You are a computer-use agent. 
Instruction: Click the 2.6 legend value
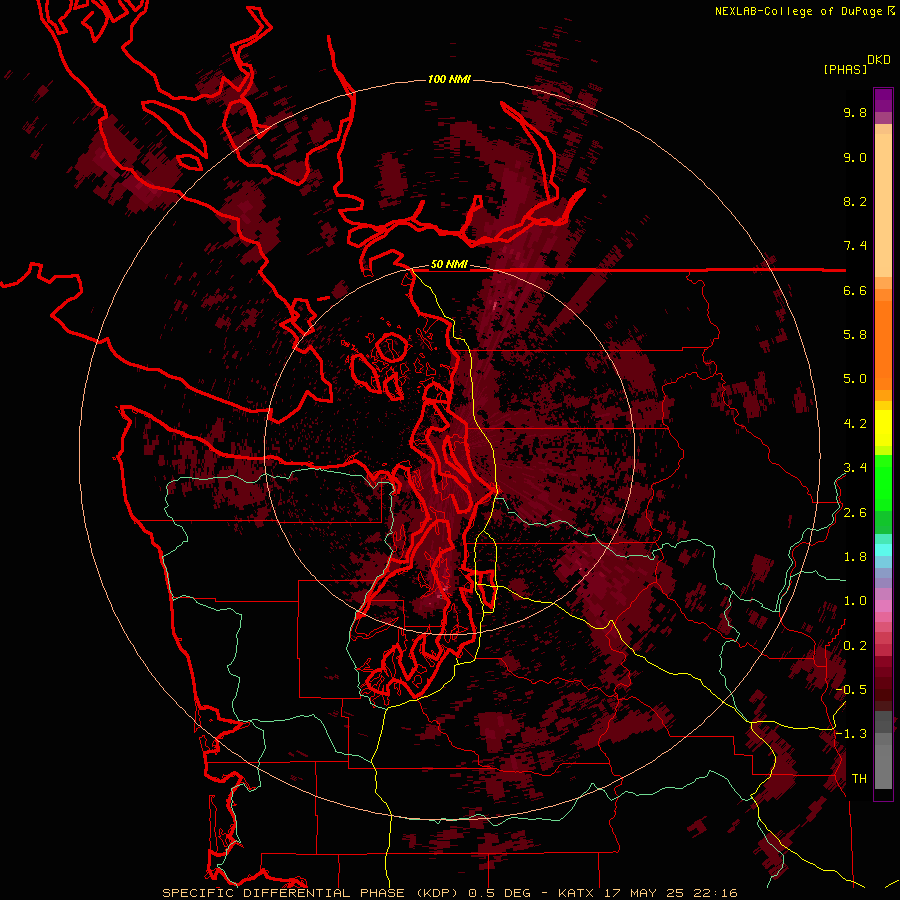pyautogui.click(x=855, y=513)
